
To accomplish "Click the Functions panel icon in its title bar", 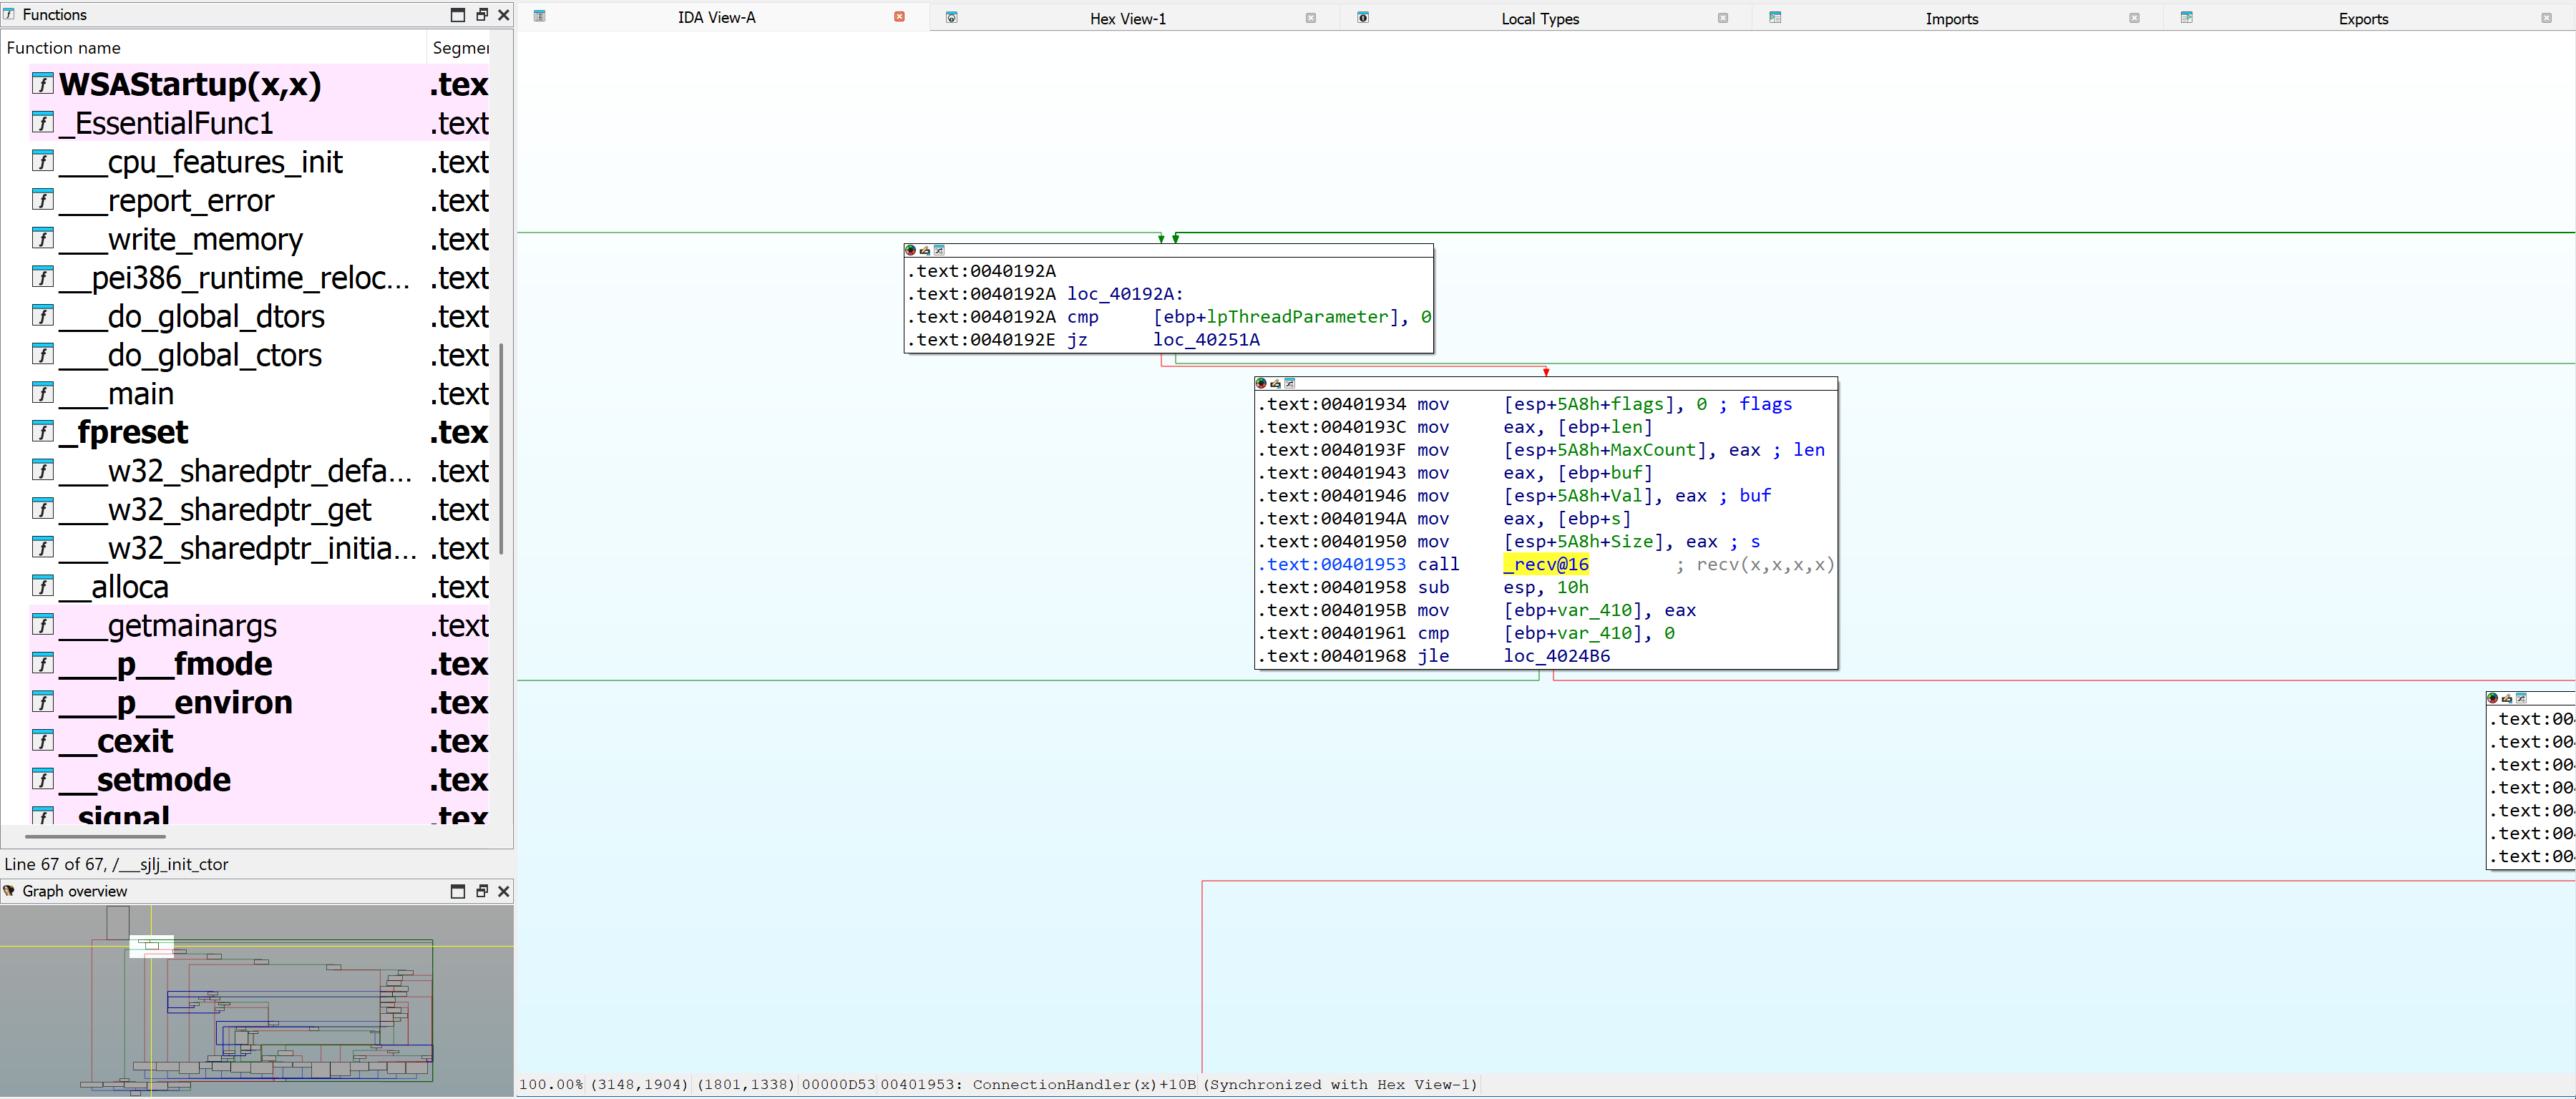I will pyautogui.click(x=10, y=14).
